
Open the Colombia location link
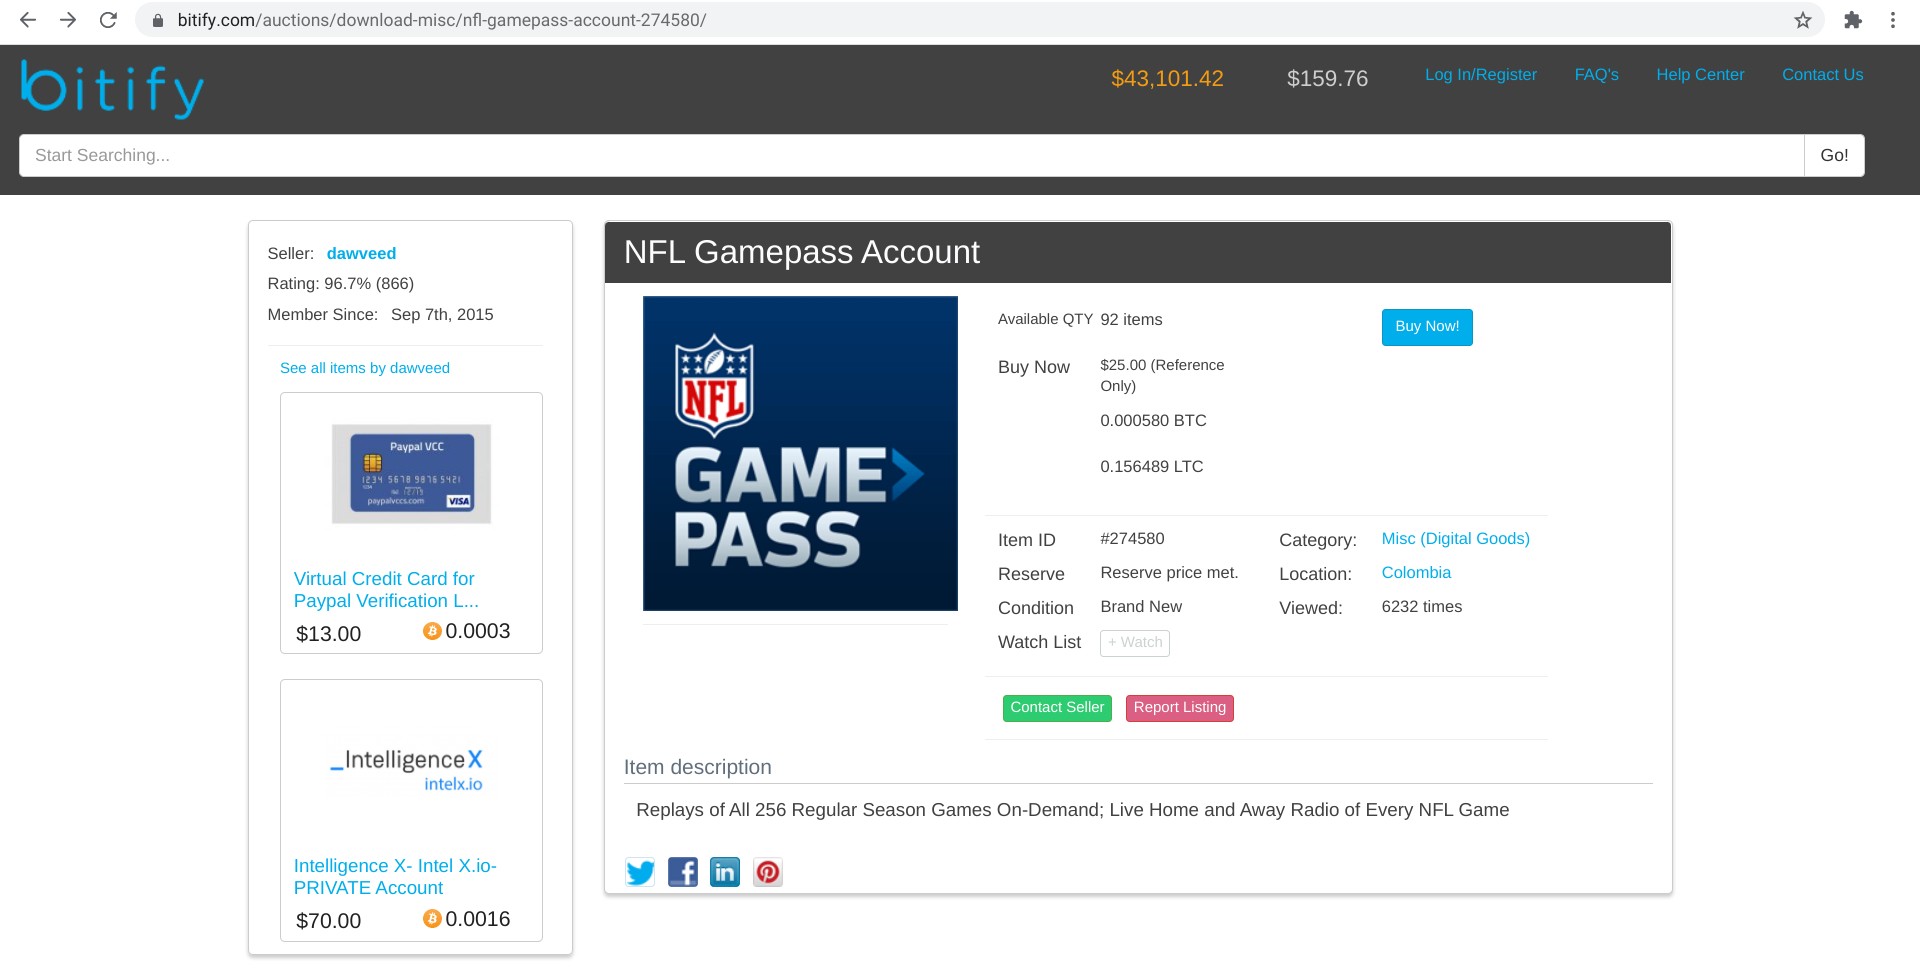1416,573
